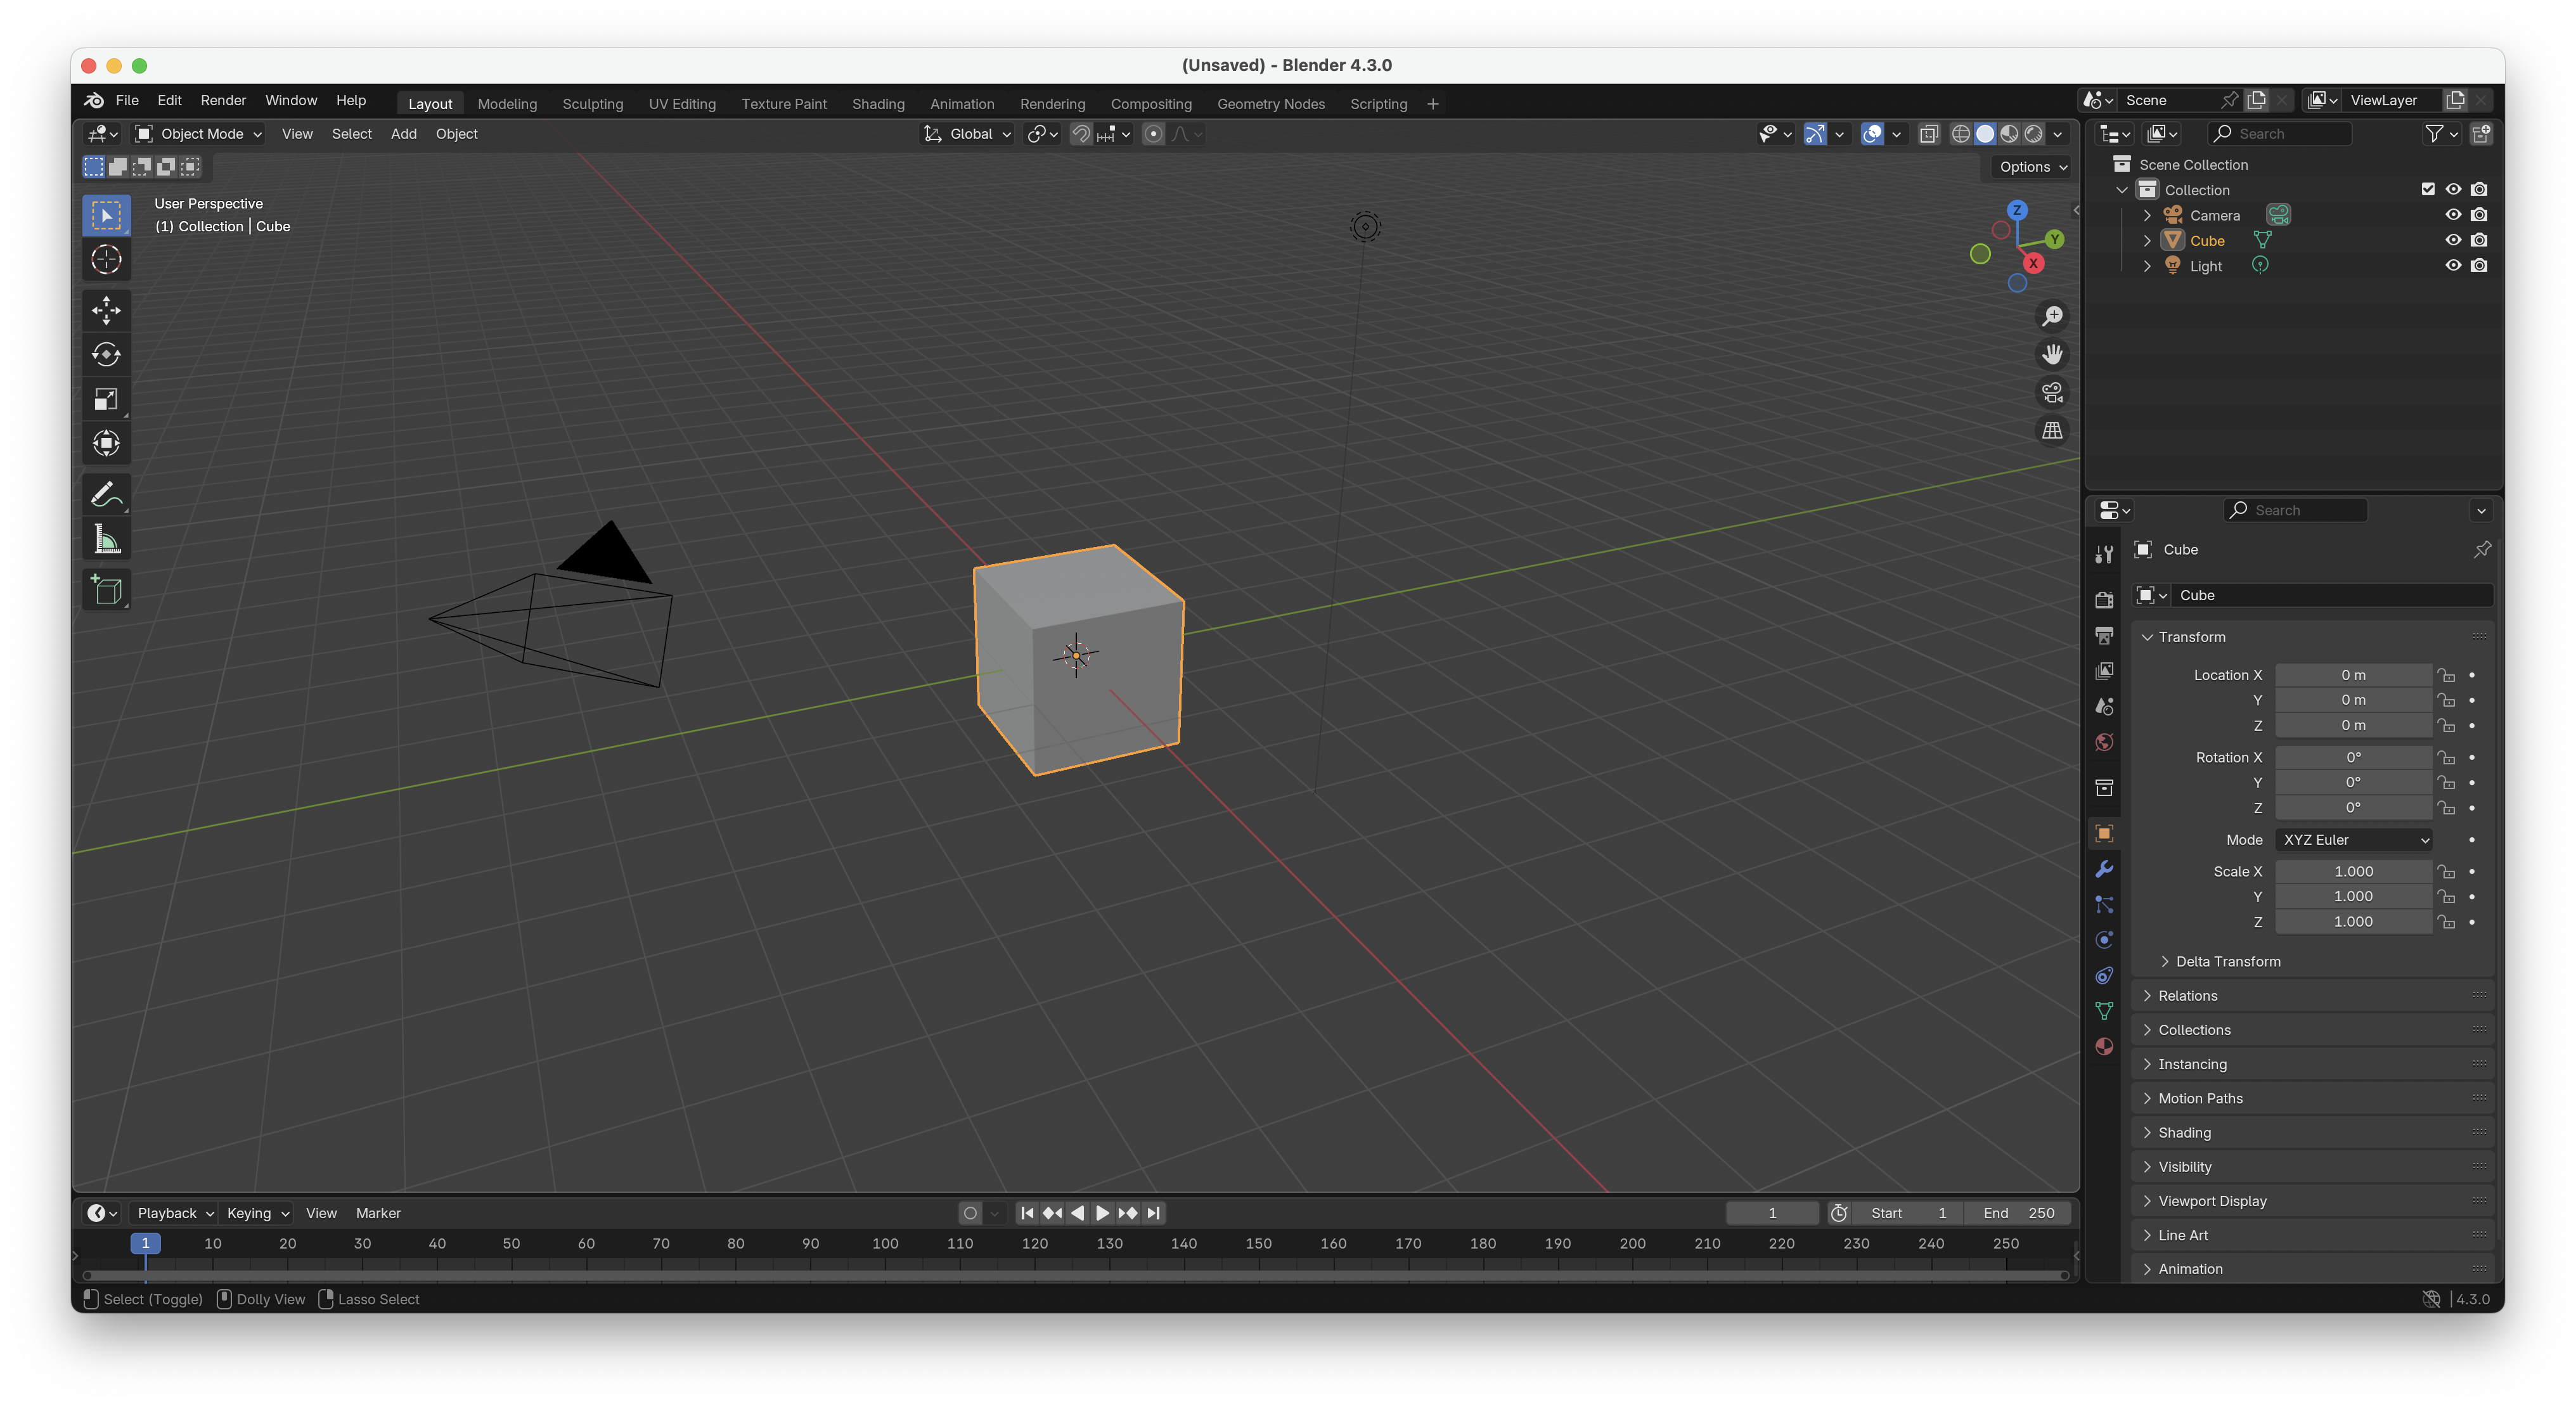This screenshot has width=2576, height=1407.
Task: Open the World properties tab
Action: (x=2104, y=742)
